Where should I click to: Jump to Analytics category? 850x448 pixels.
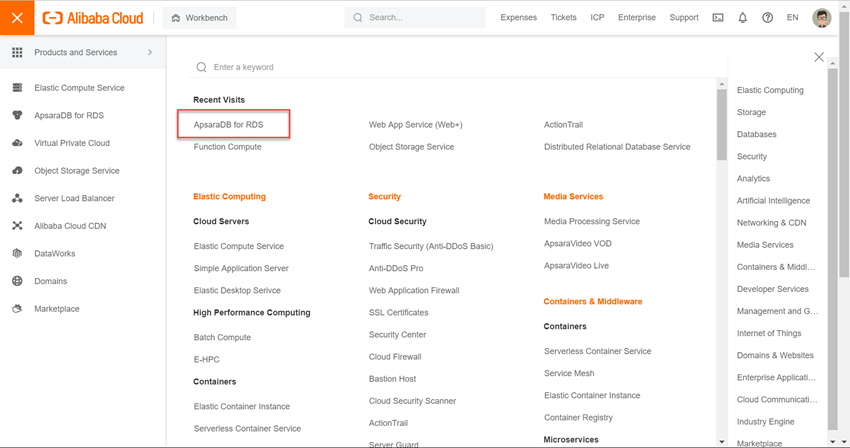(x=753, y=178)
